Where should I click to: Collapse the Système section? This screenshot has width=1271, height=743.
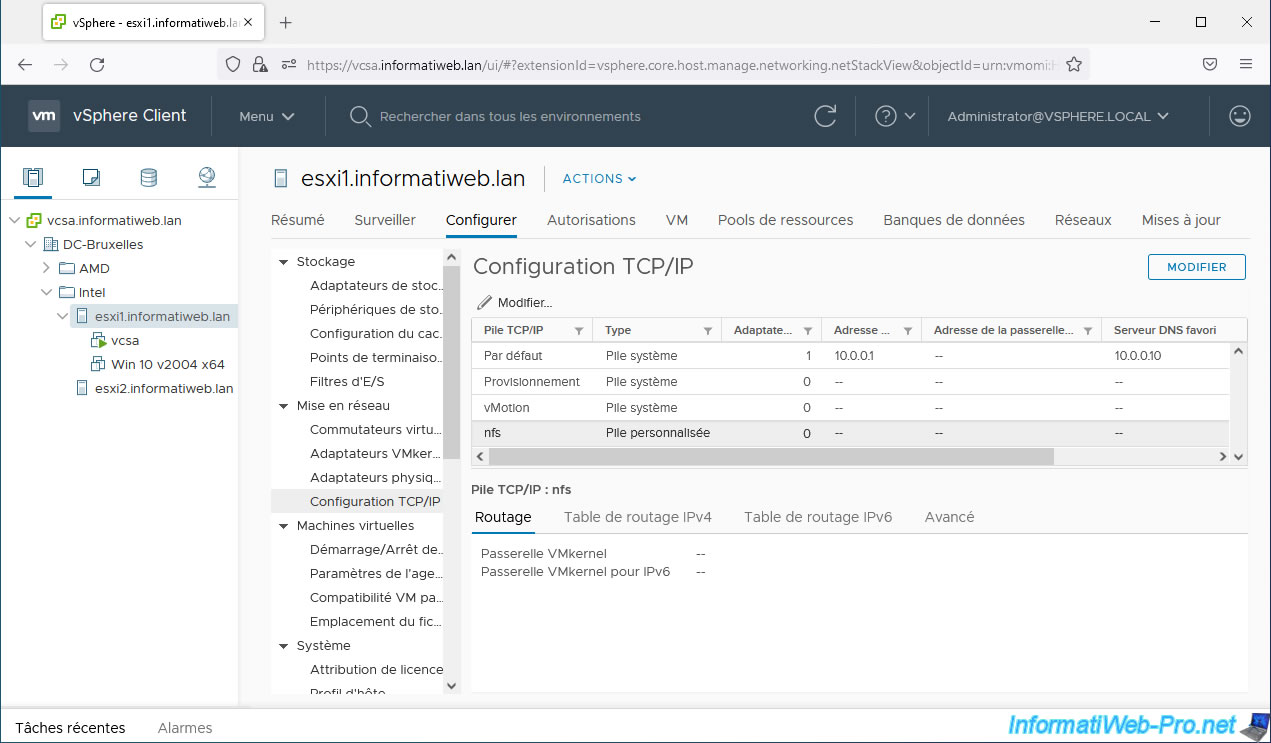283,646
